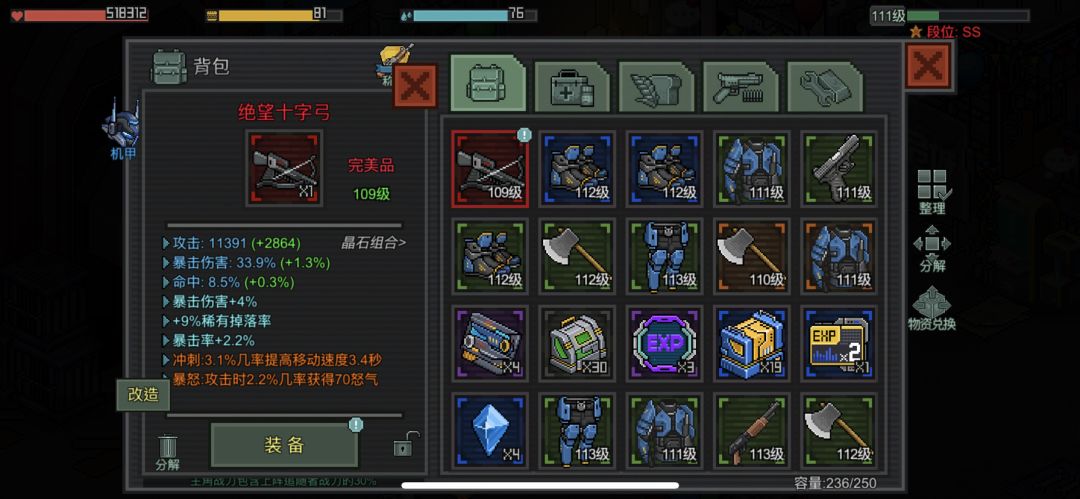Switch to the food items tab
The height and width of the screenshot is (499, 1080).
(x=656, y=87)
